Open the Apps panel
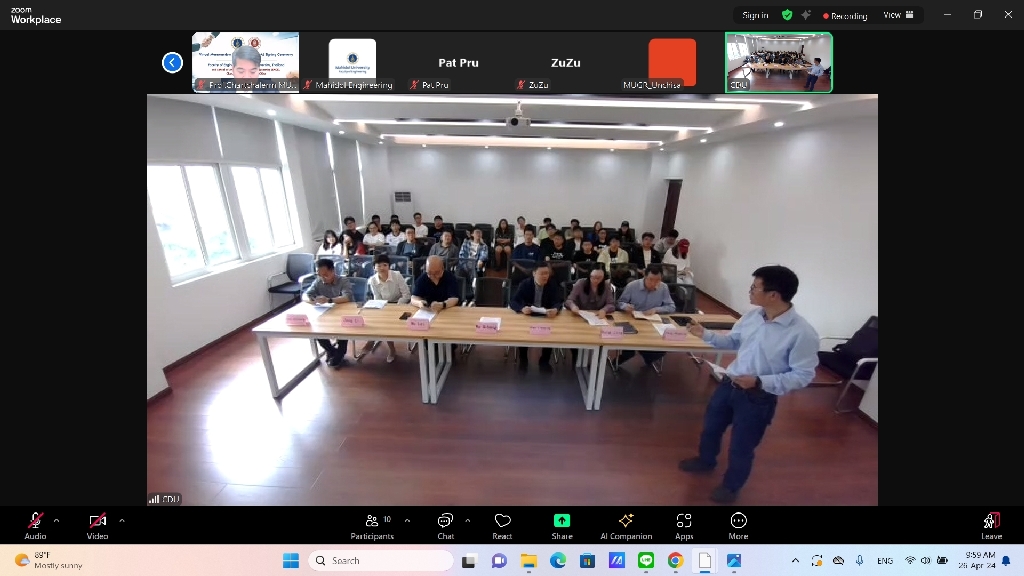The image size is (1024, 576). tap(684, 524)
